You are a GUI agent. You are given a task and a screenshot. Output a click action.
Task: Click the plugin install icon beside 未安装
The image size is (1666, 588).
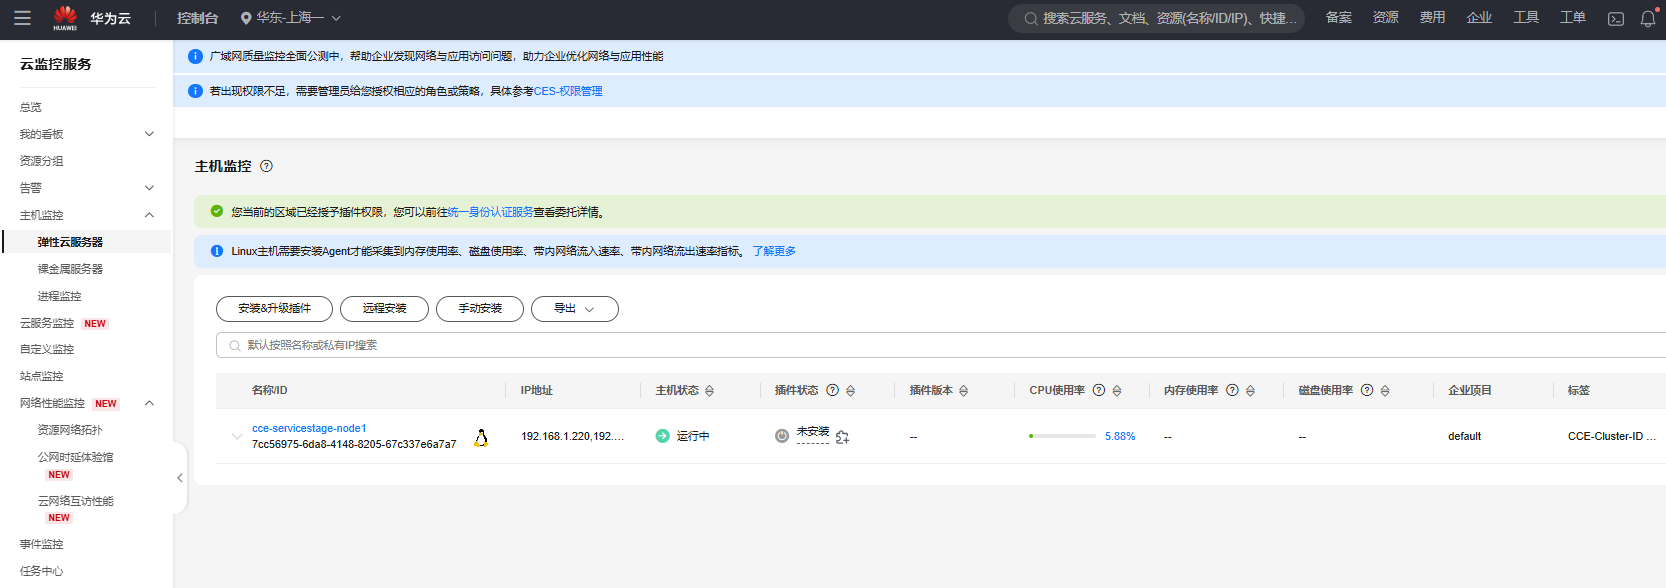(842, 437)
